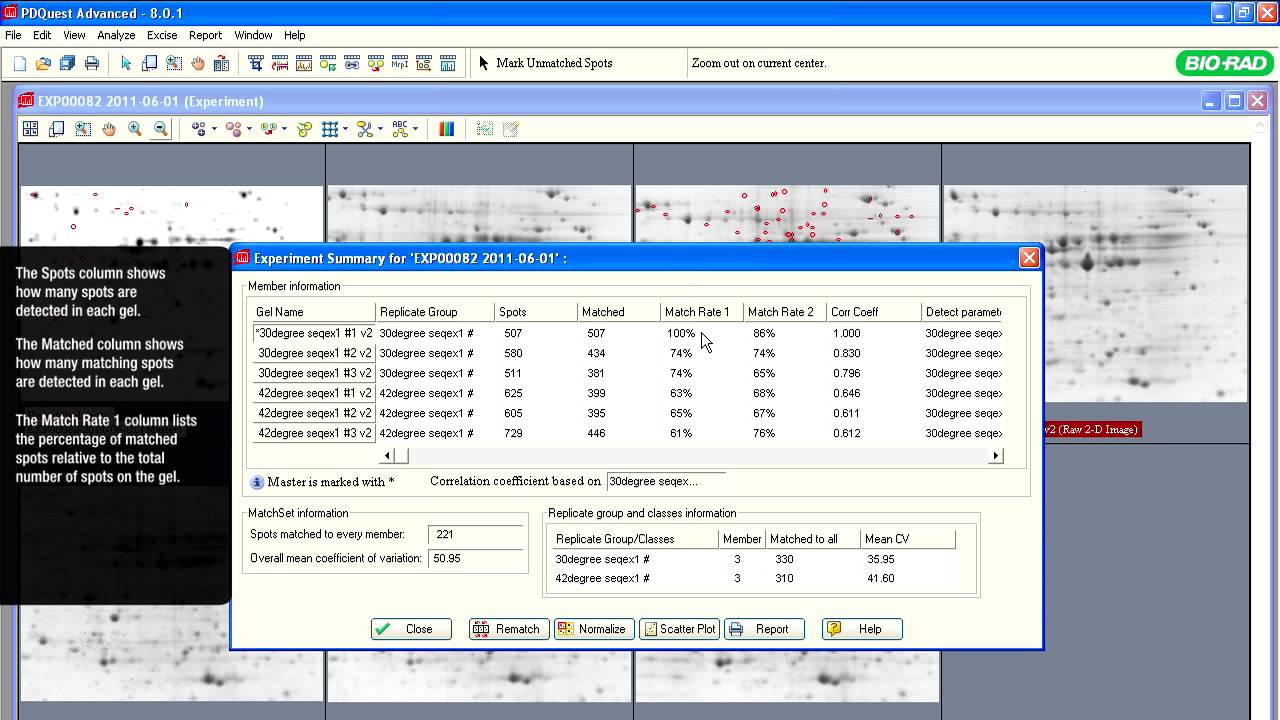Expand the ABC annotation tool dropdown arrow

[x=415, y=129]
